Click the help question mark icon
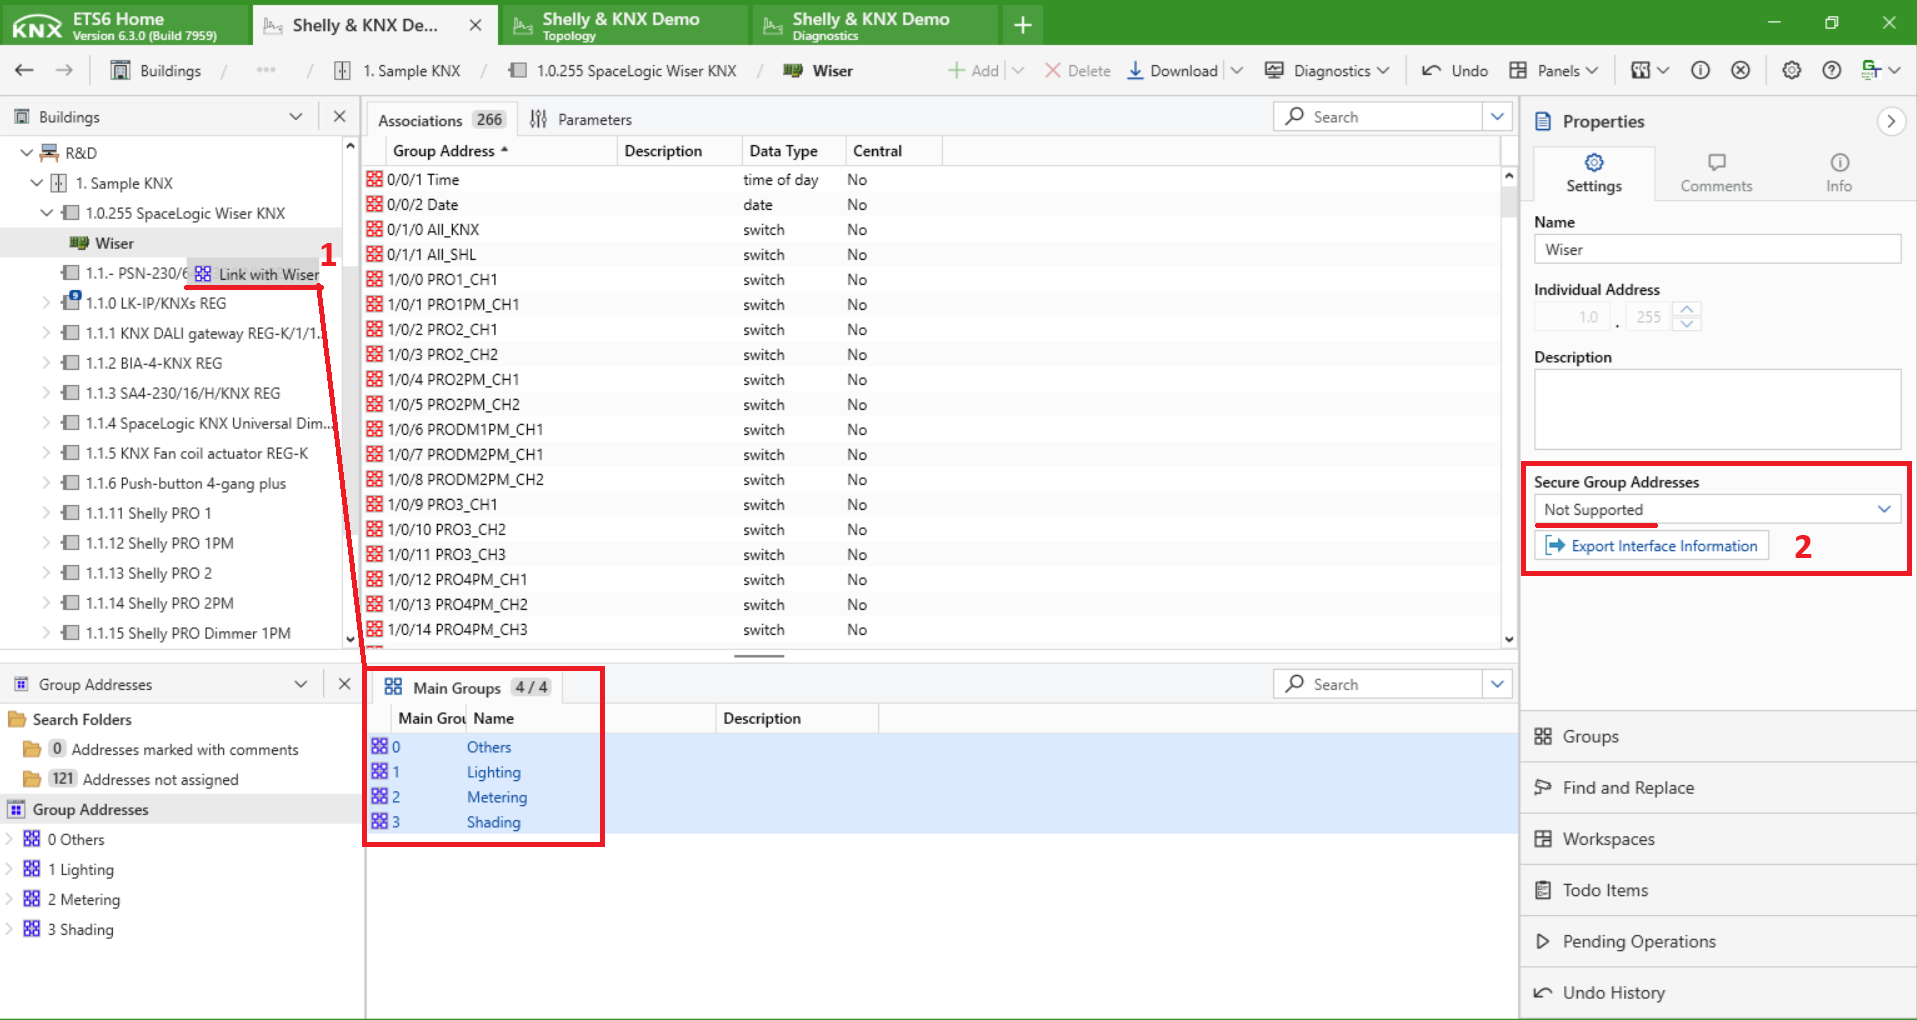This screenshot has width=1917, height=1020. coord(1831,71)
